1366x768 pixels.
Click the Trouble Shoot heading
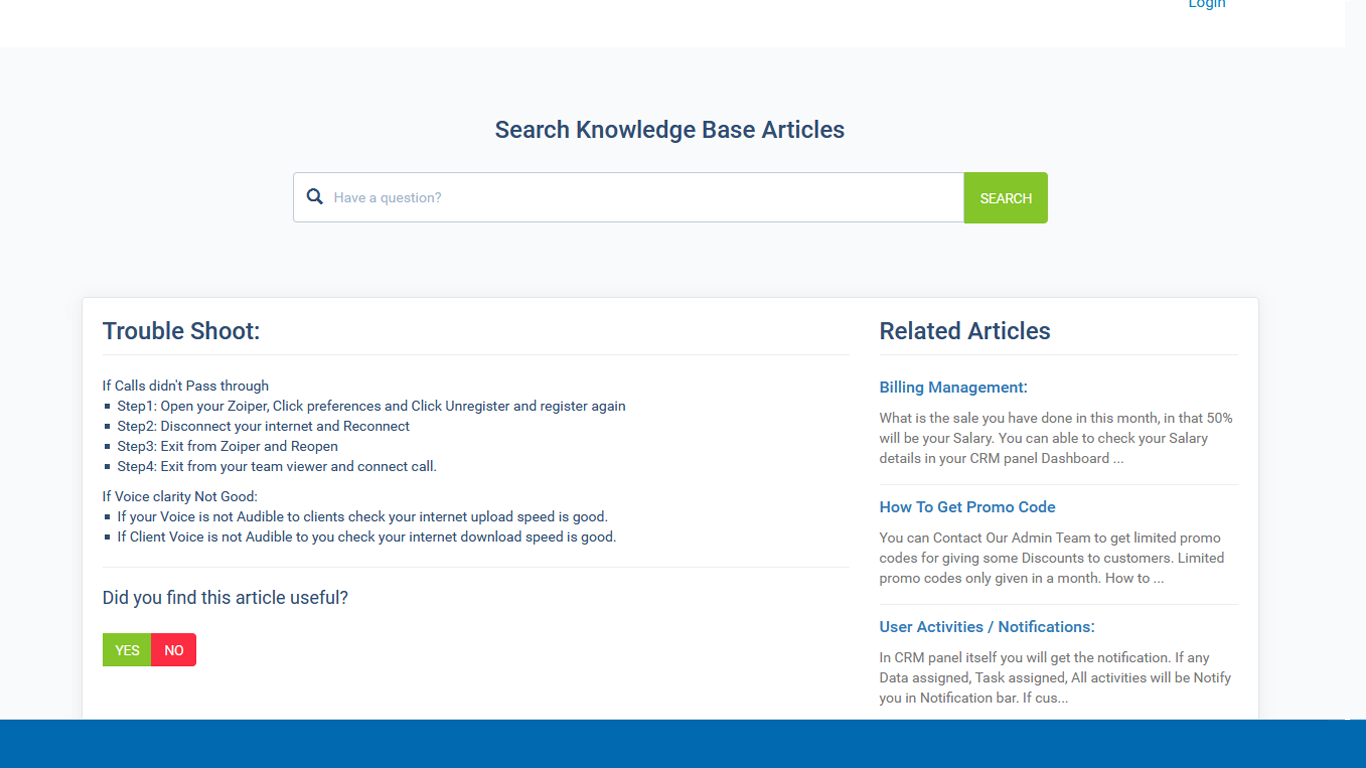pyautogui.click(x=181, y=331)
